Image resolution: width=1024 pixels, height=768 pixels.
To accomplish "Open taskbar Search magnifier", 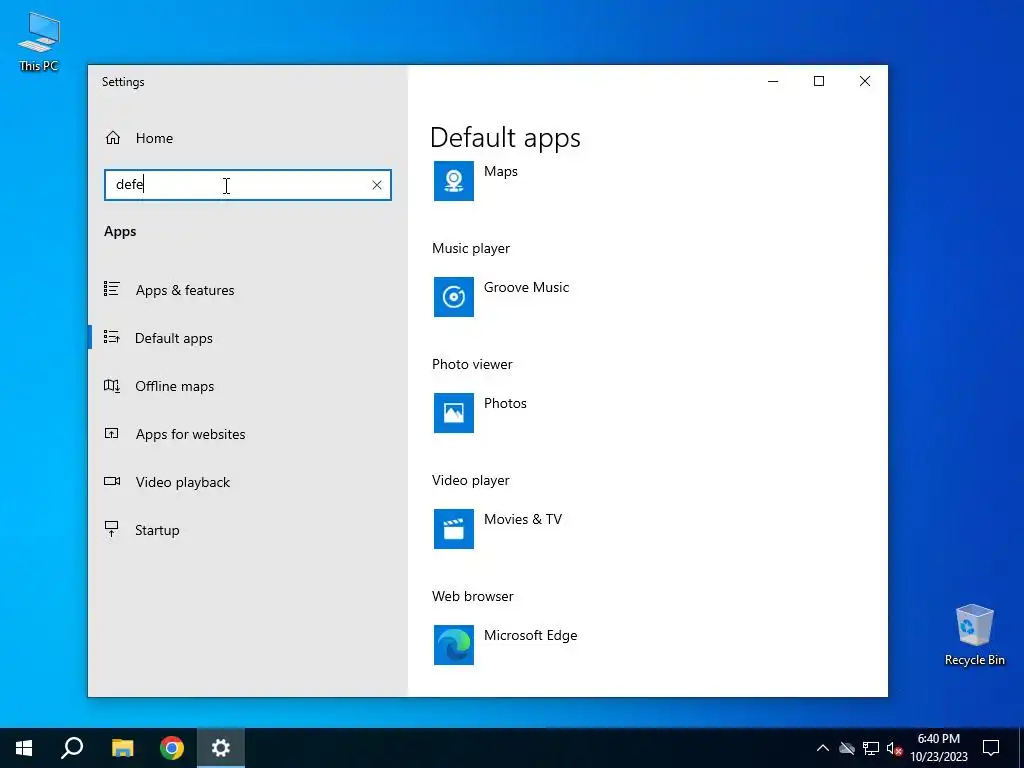I will [72, 748].
